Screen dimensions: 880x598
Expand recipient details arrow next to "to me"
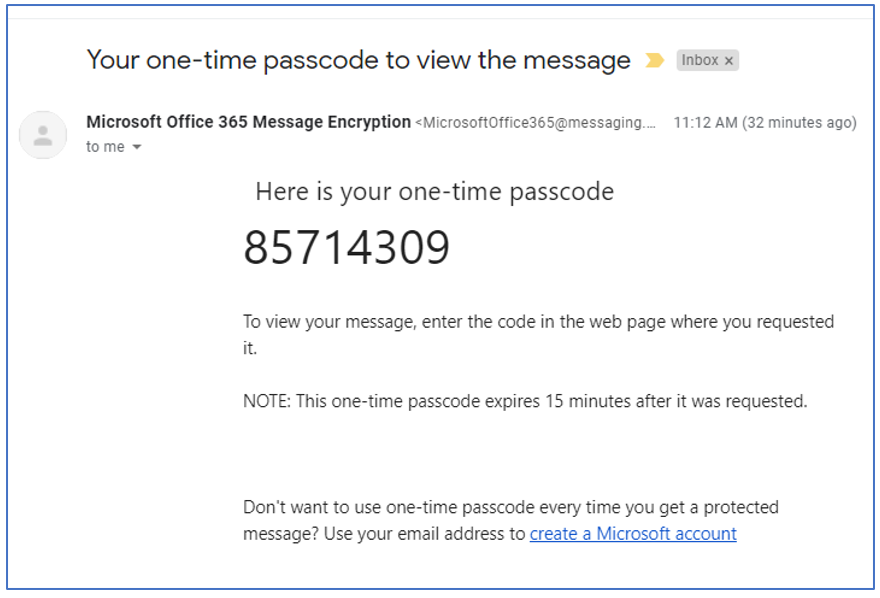click(x=136, y=147)
